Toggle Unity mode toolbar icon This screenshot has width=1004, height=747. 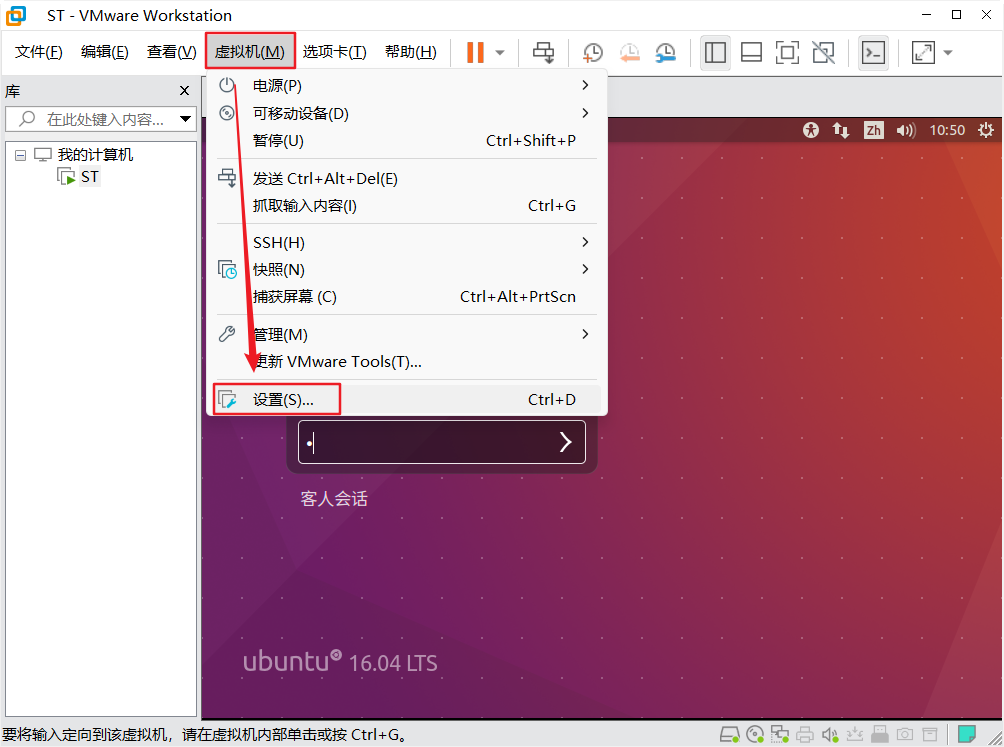tap(823, 52)
